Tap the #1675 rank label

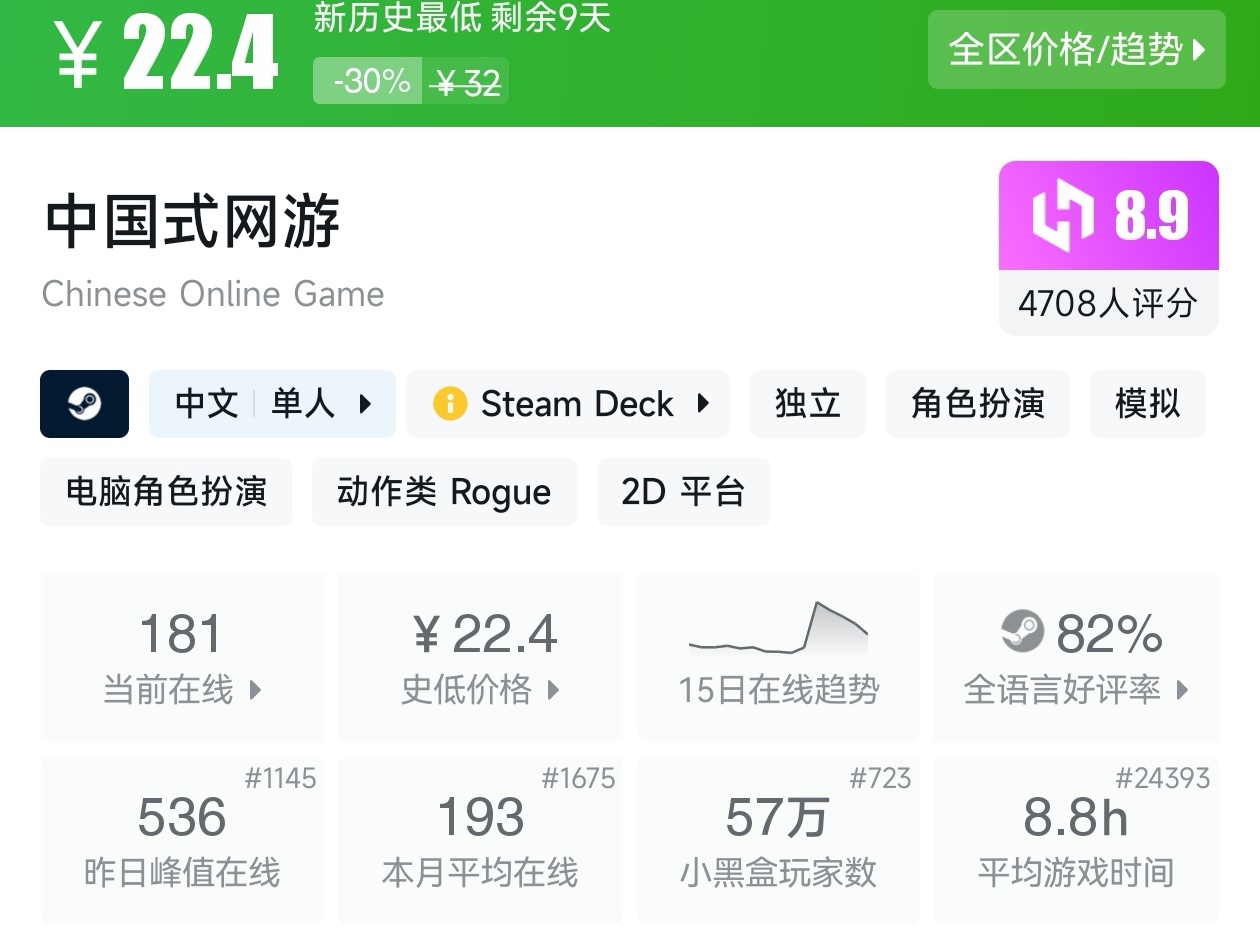click(x=578, y=778)
